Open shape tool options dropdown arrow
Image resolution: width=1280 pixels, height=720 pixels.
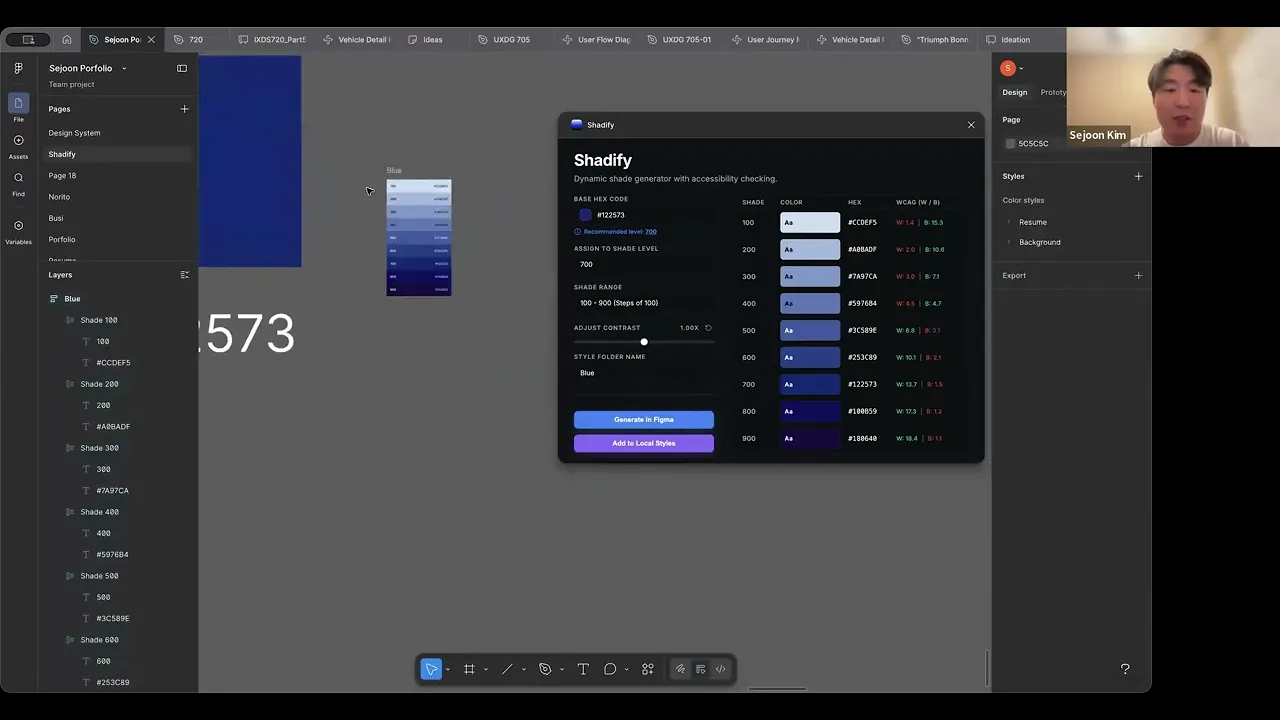tap(523, 669)
